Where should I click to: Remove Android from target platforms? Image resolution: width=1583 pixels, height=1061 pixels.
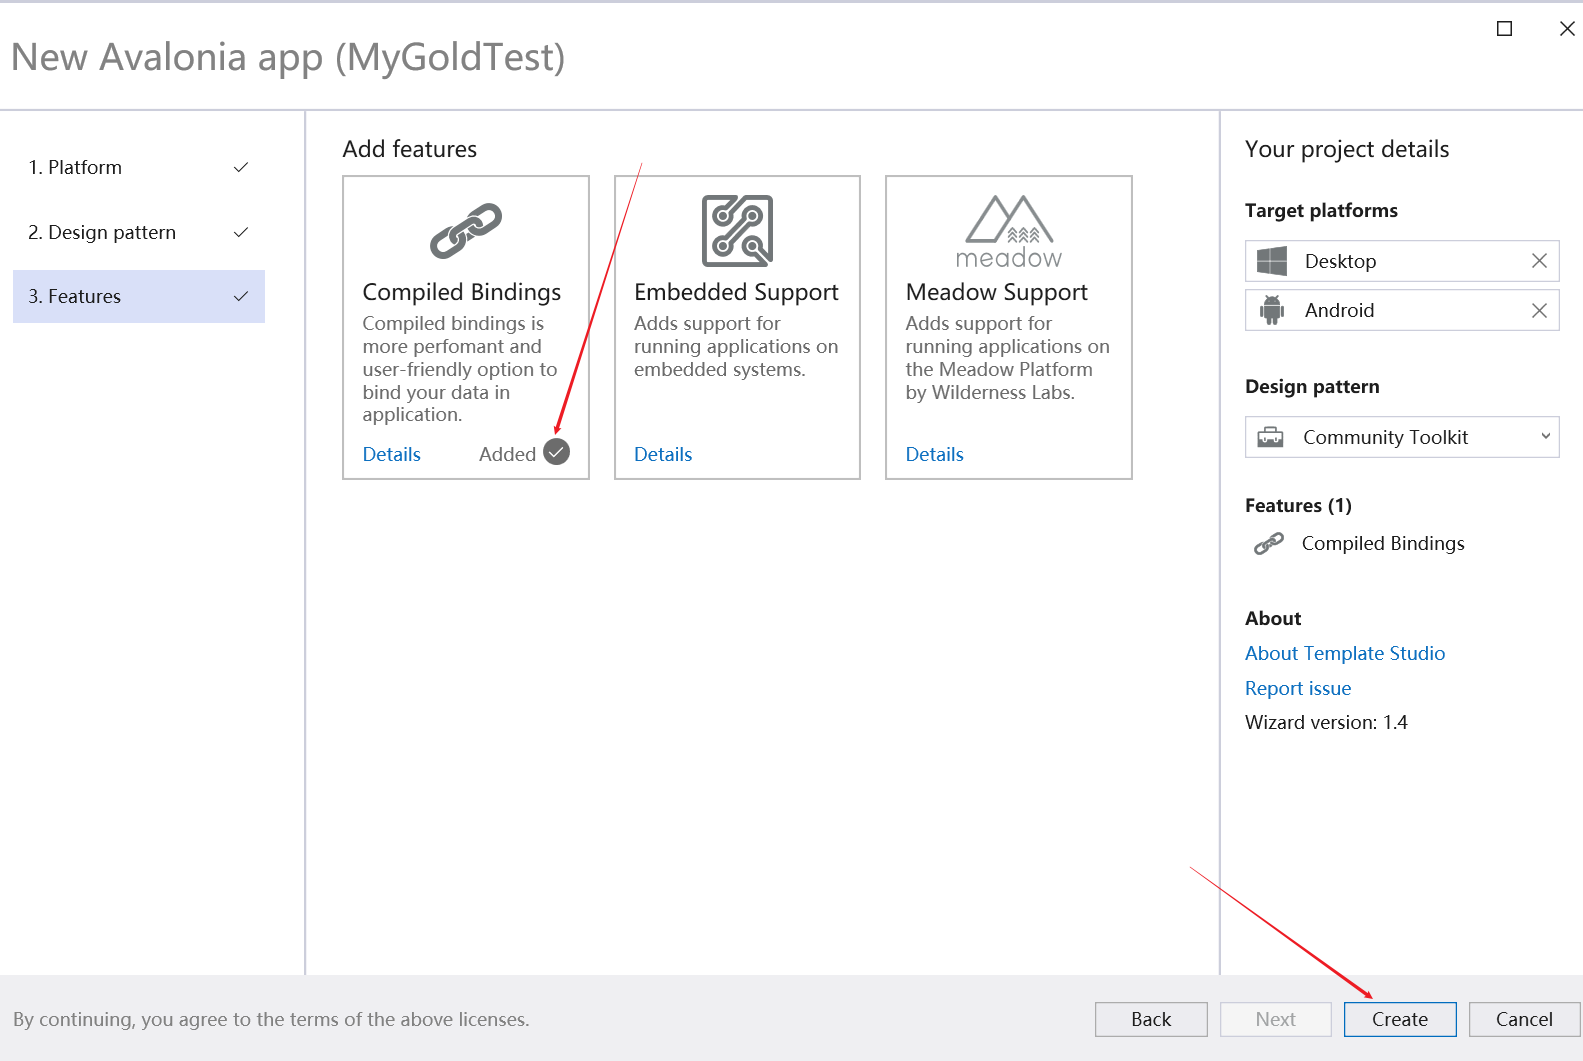1538,310
